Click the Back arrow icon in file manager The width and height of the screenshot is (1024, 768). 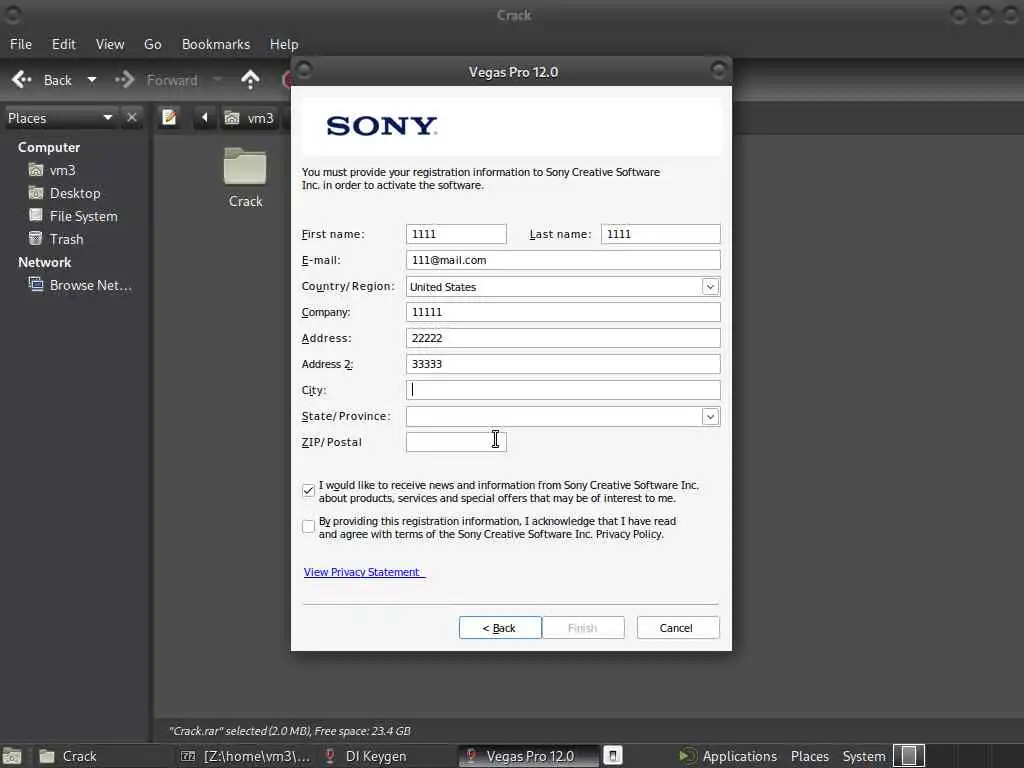click(x=22, y=80)
